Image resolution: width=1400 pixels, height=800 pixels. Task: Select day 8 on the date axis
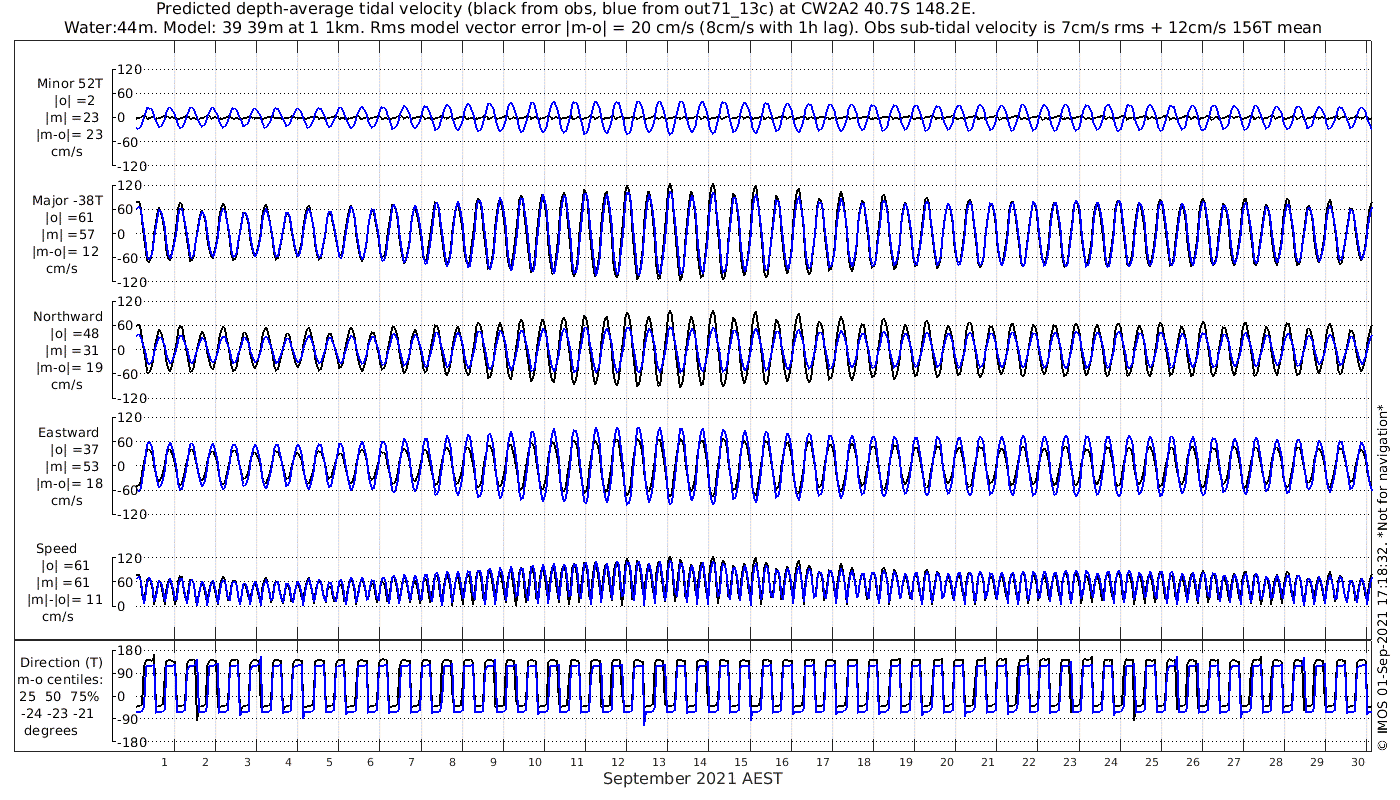click(452, 762)
